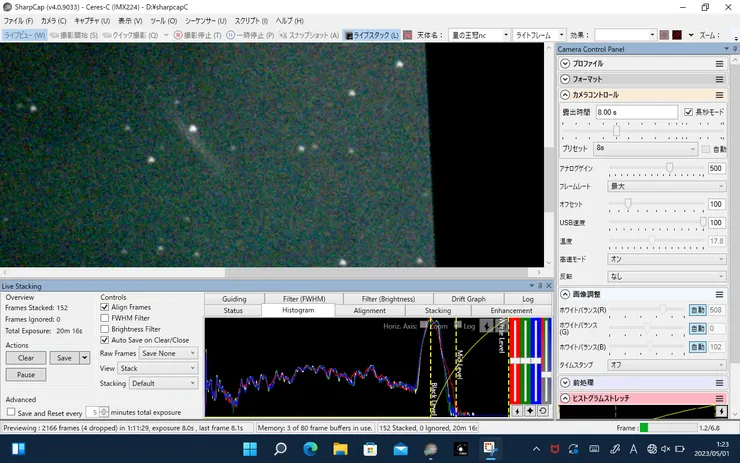This screenshot has height=463, width=740.
Task: Open the Raw Frames Save None dropdown
Action: pyautogui.click(x=168, y=353)
